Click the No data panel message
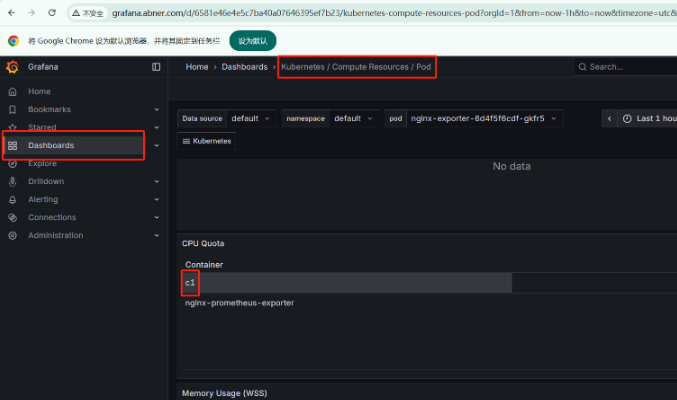Image resolution: width=677 pixels, height=400 pixels. 512,166
